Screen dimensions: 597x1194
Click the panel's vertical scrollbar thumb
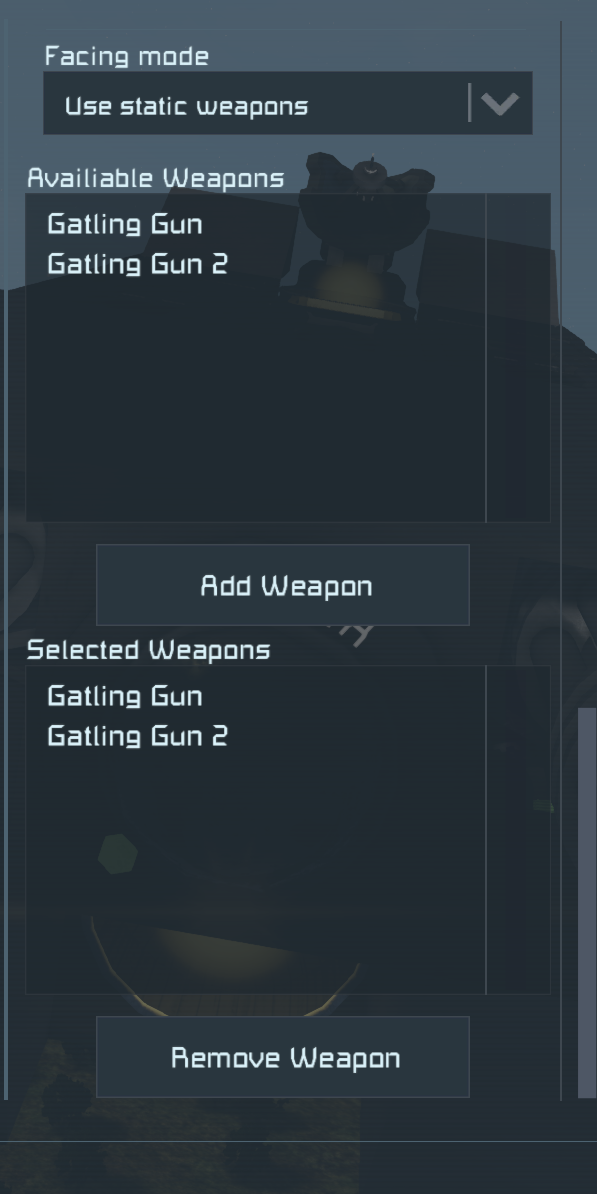[x=587, y=902]
